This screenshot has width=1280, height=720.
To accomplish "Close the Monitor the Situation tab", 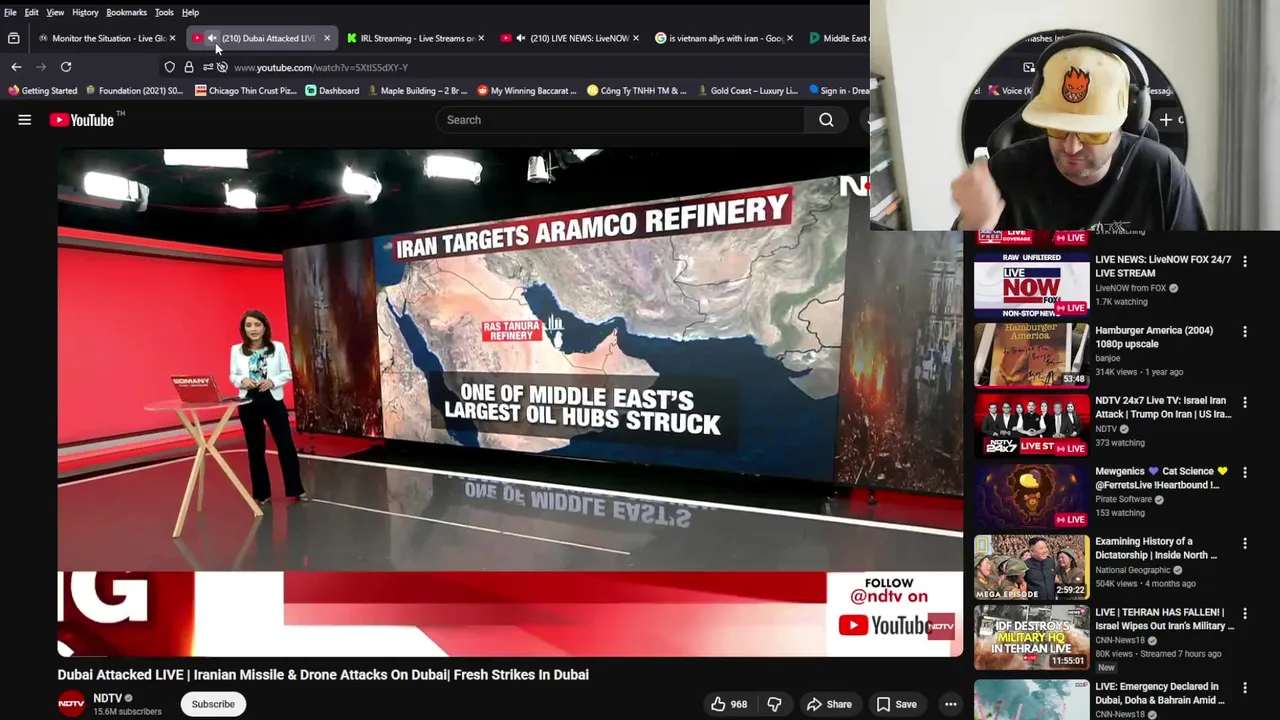I will tap(172, 38).
